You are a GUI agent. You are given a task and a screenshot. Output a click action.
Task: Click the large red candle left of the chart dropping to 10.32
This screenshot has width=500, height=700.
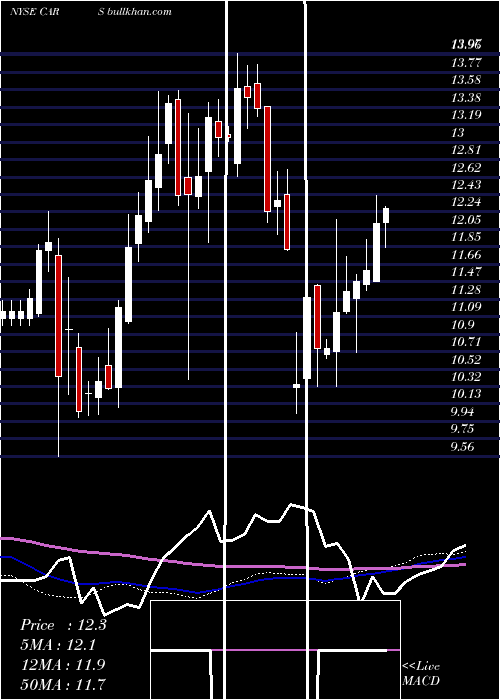(58, 316)
